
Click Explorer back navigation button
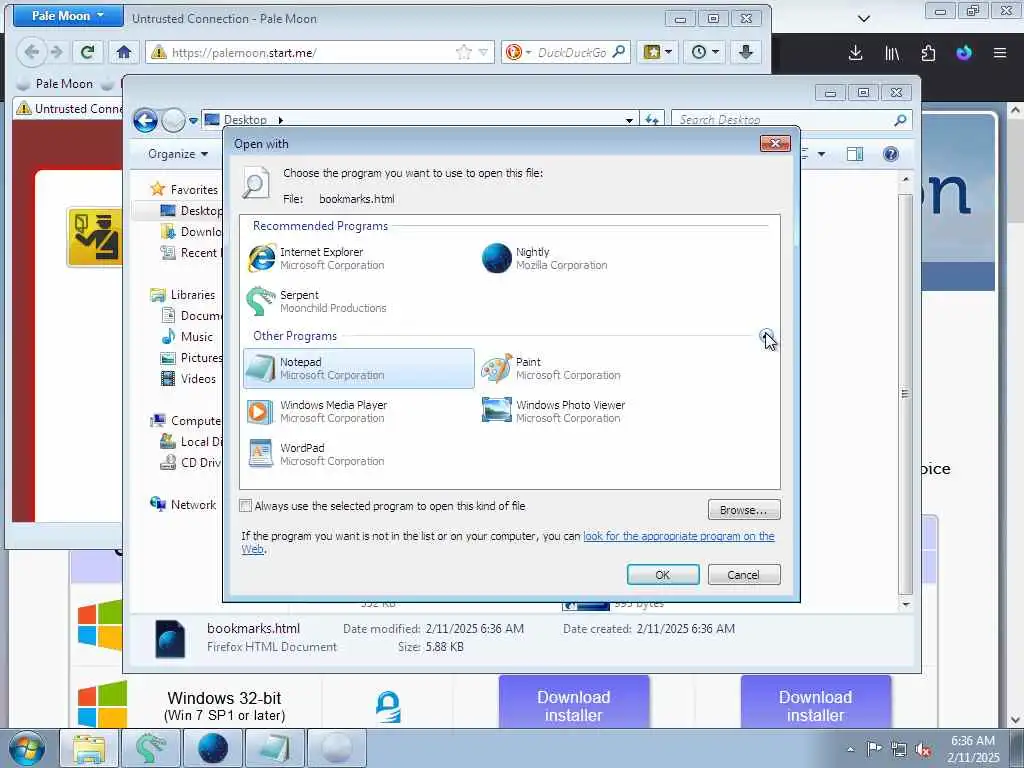tap(145, 121)
